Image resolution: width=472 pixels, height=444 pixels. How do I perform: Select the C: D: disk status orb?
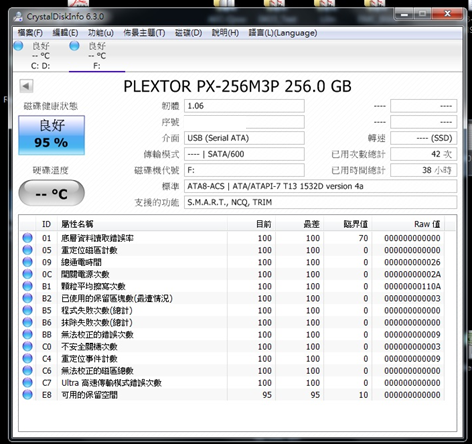coord(18,46)
